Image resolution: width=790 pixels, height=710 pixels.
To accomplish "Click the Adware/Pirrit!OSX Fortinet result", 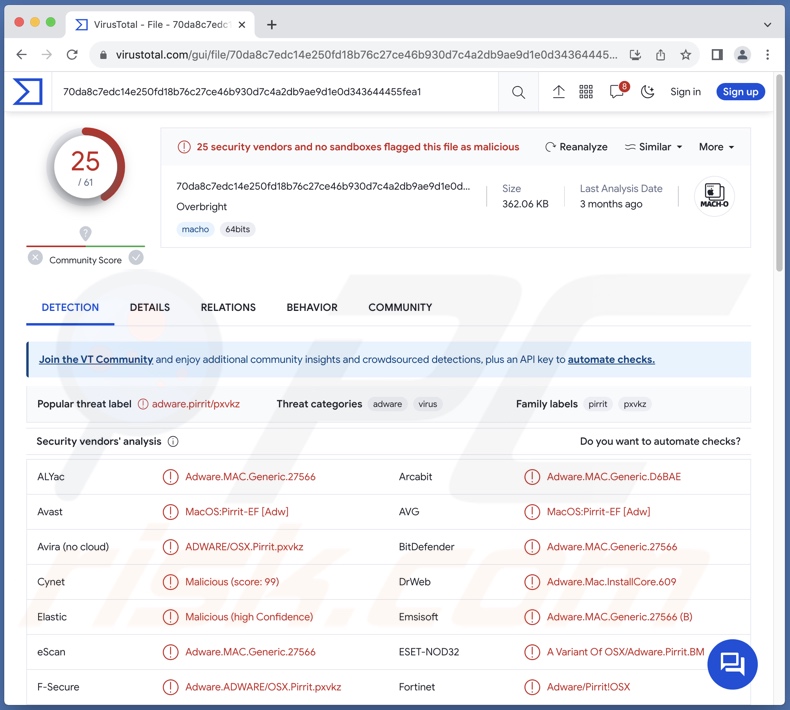I will coord(588,687).
